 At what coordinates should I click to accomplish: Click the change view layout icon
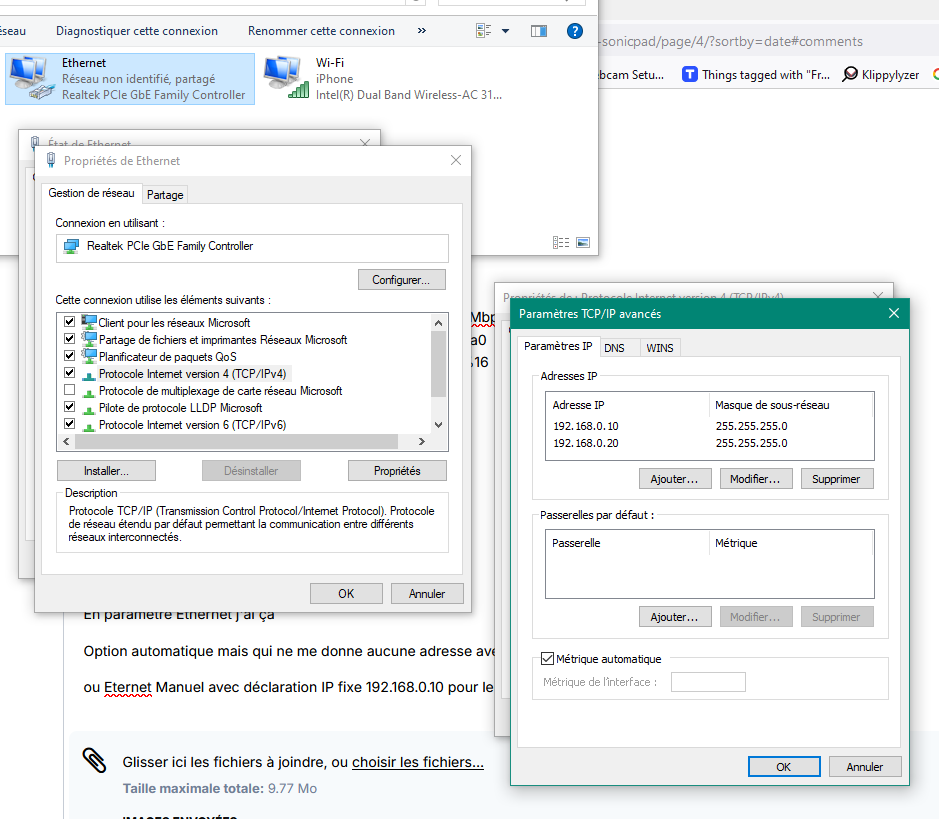pos(483,31)
